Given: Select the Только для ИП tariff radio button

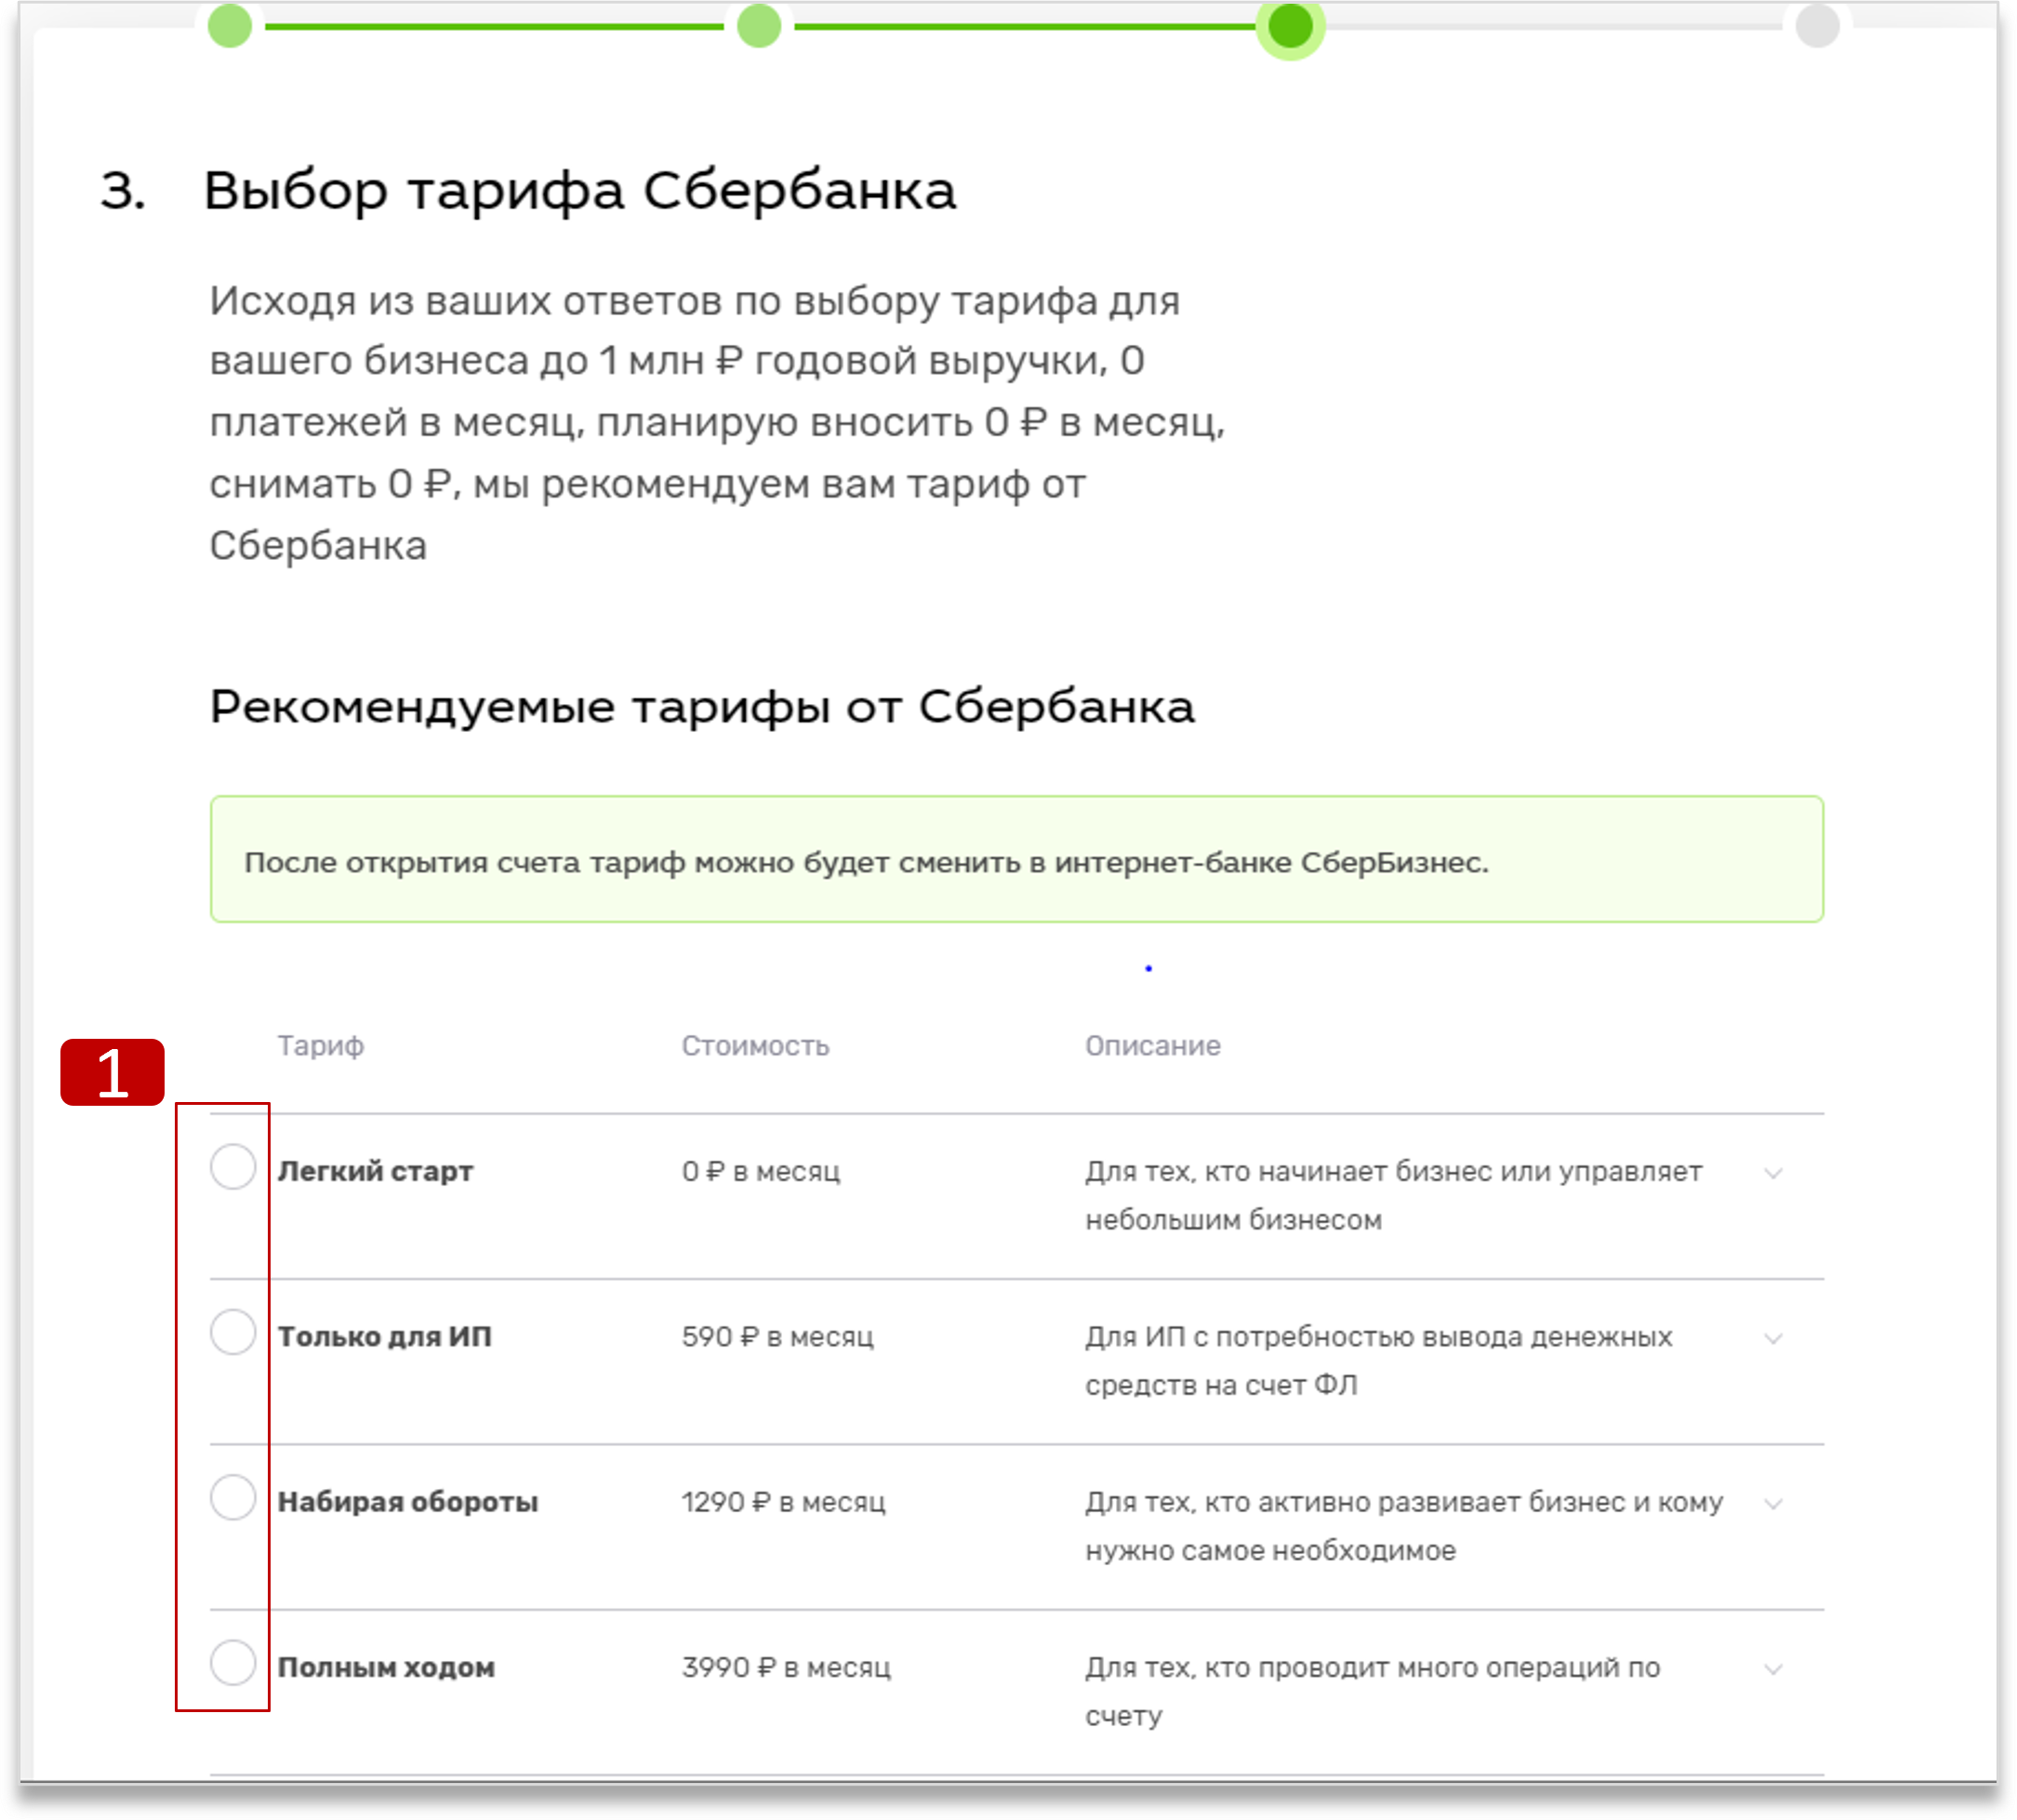Looking at the screenshot, I should click(233, 1331).
